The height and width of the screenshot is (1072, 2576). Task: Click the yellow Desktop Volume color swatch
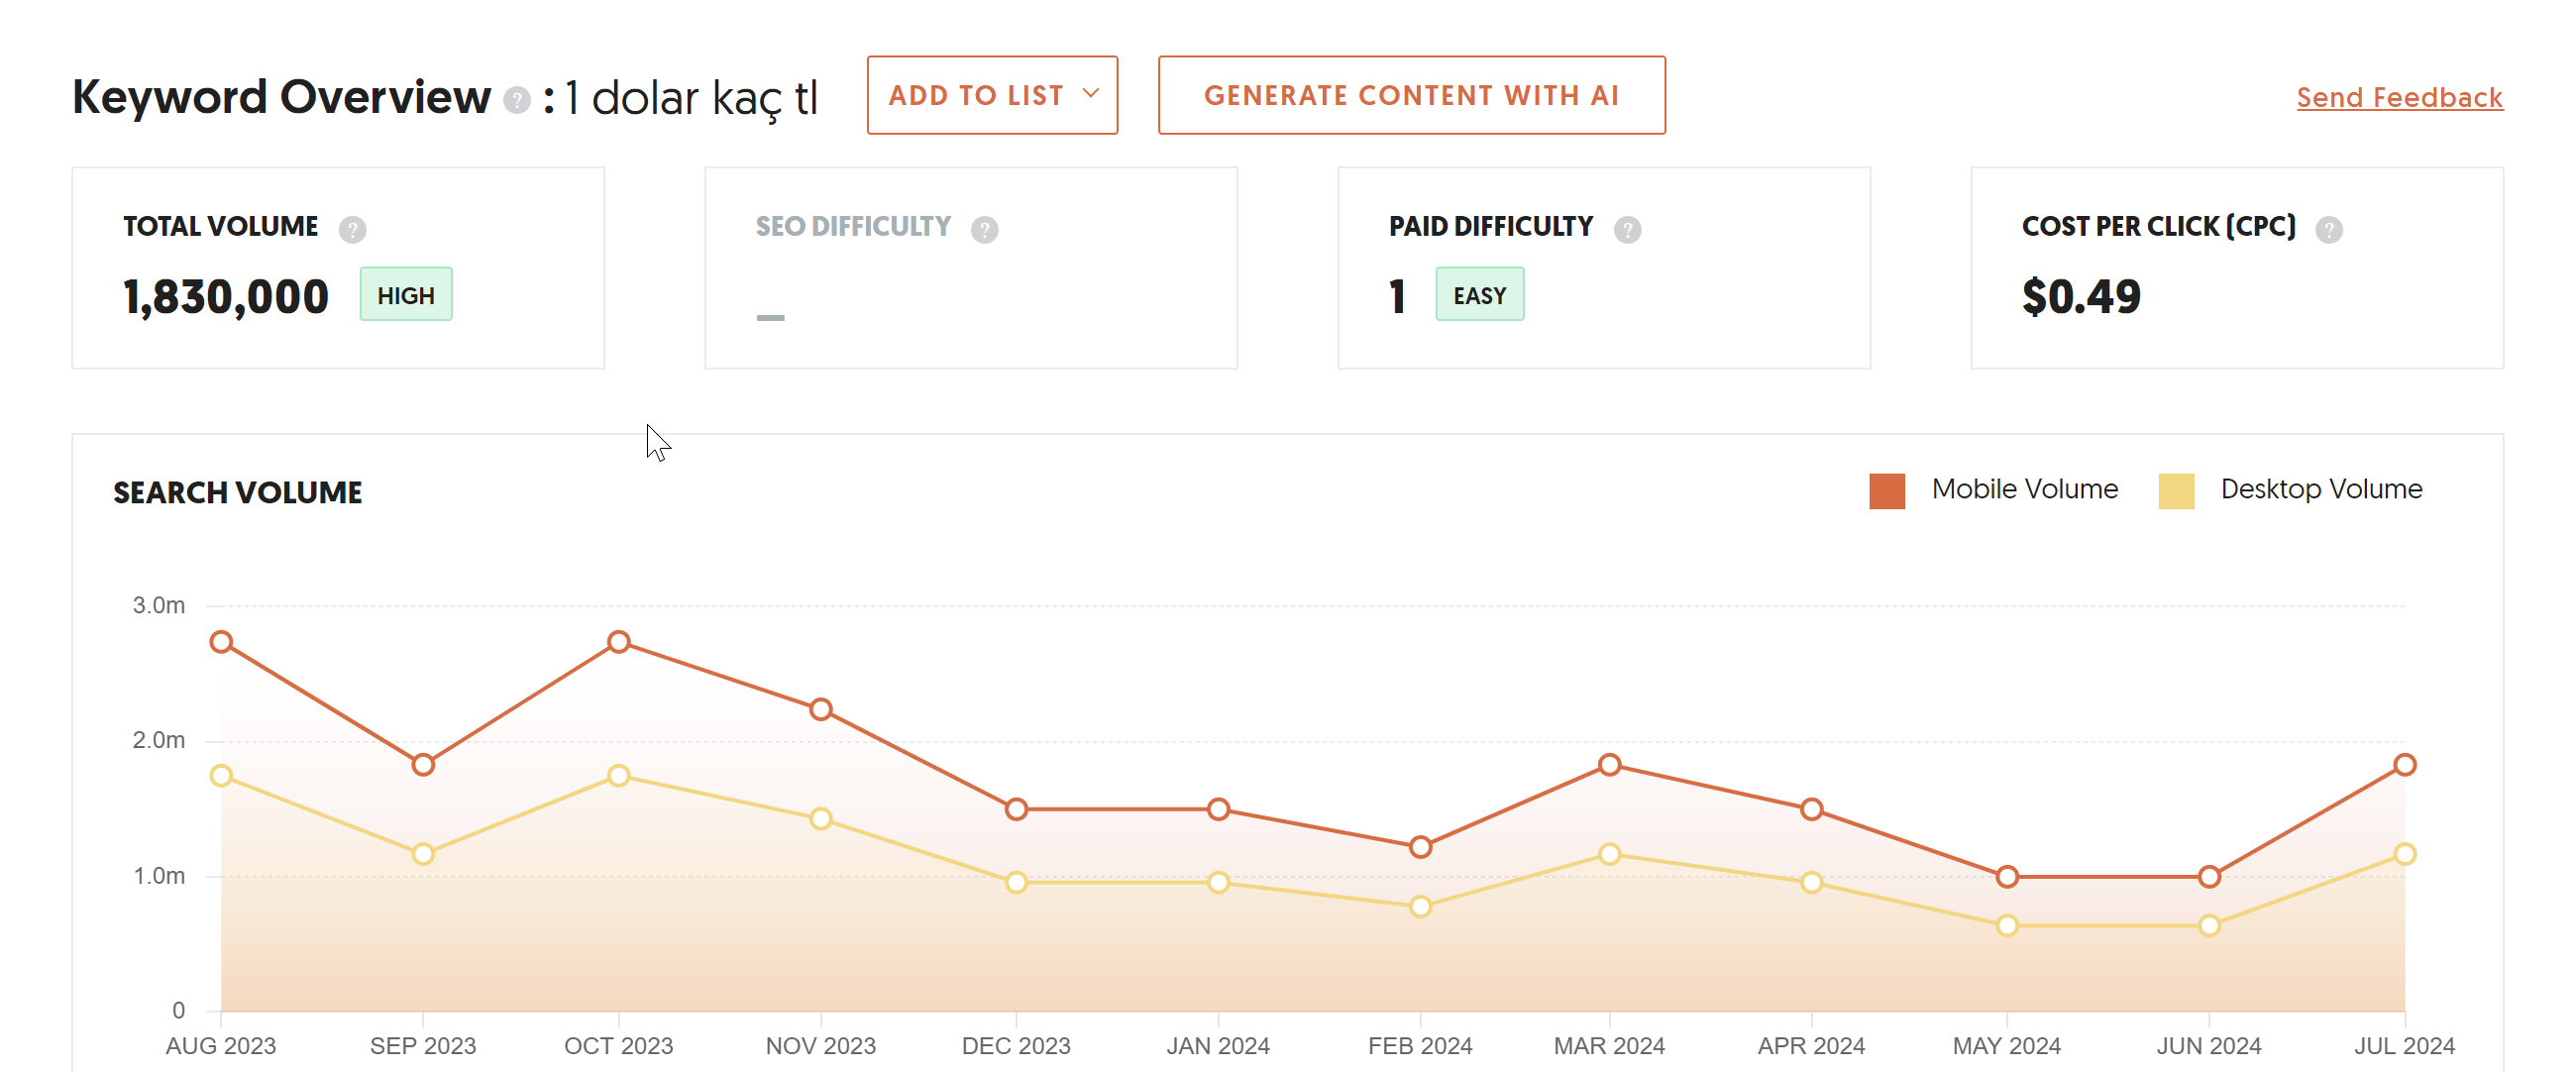(x=2176, y=491)
